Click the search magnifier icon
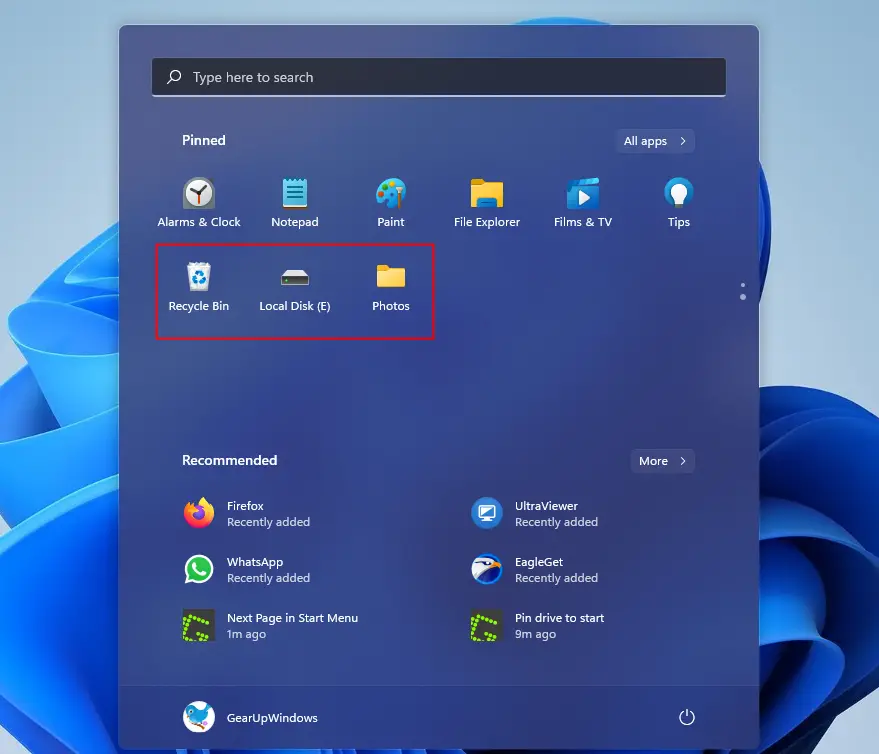879x754 pixels. coord(174,76)
